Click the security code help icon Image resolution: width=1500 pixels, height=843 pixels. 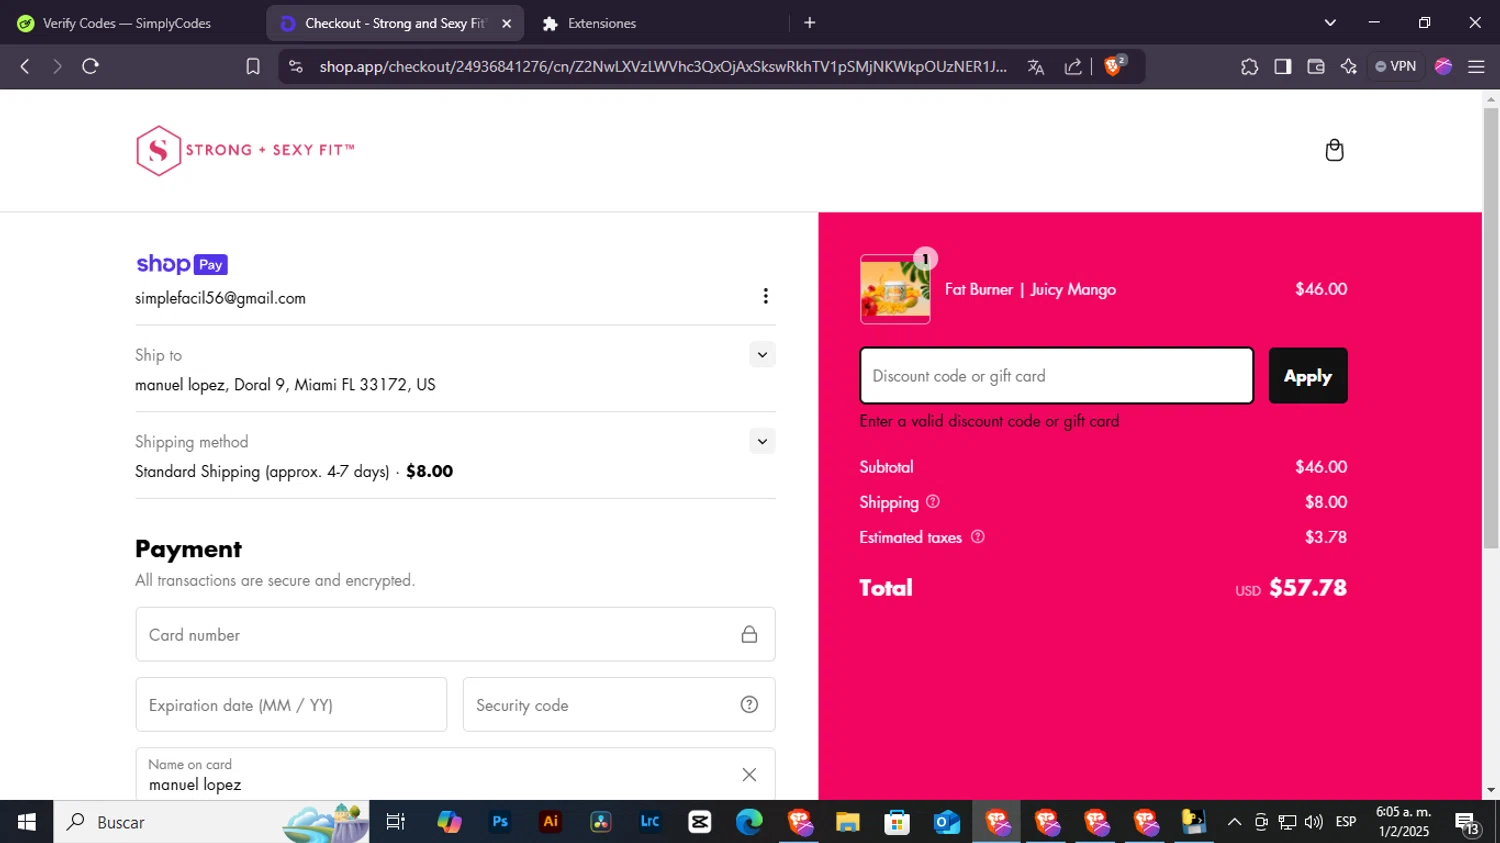tap(749, 705)
